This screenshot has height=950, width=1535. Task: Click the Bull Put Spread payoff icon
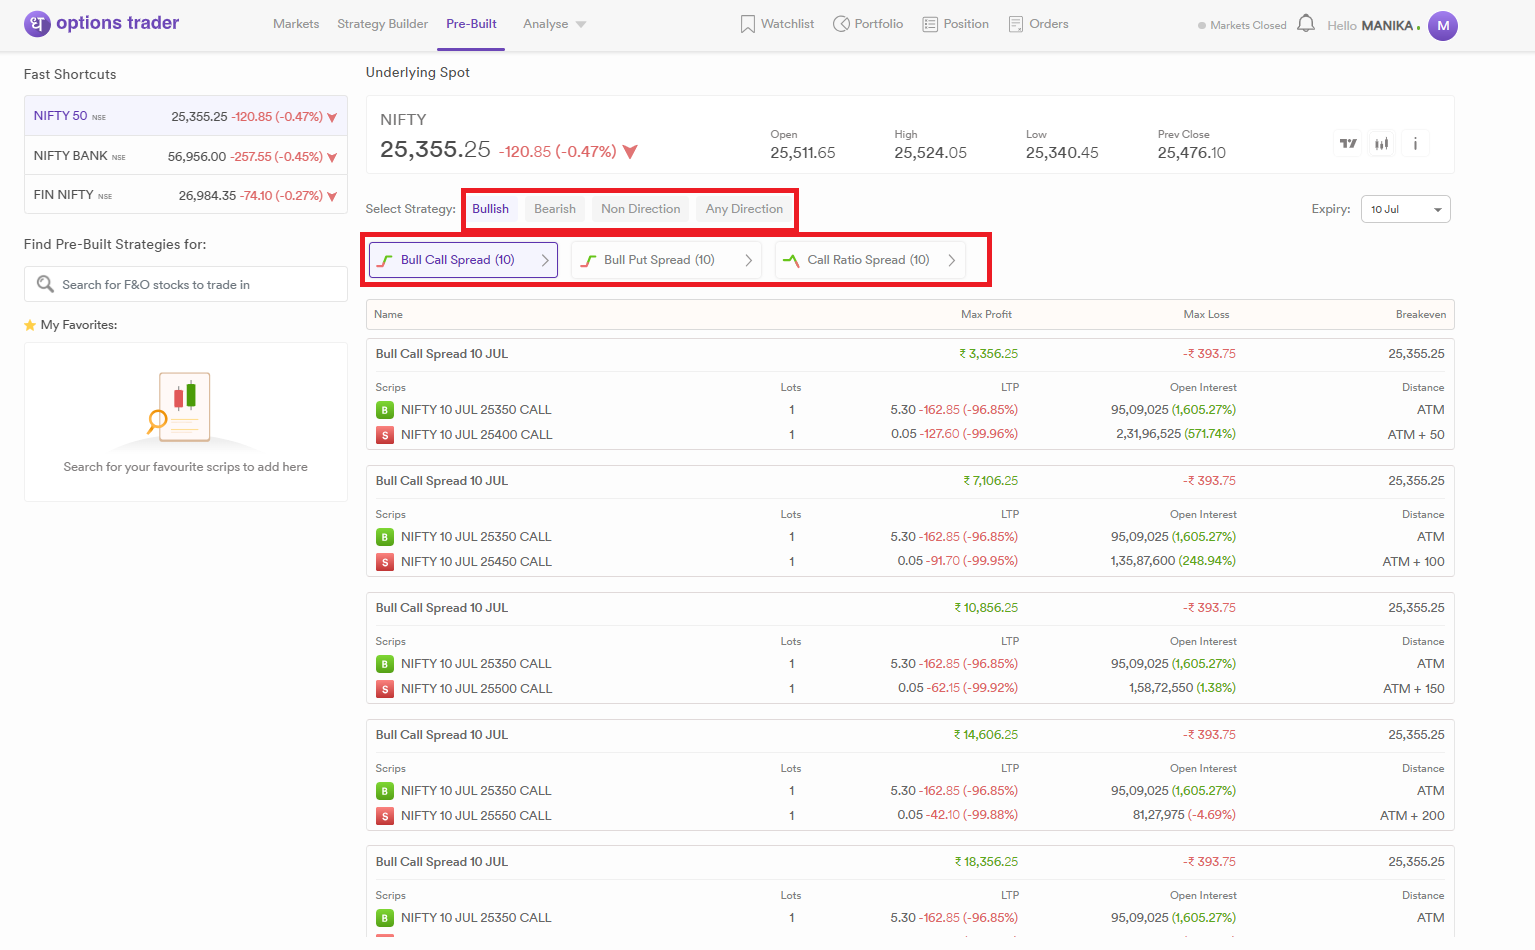(588, 260)
